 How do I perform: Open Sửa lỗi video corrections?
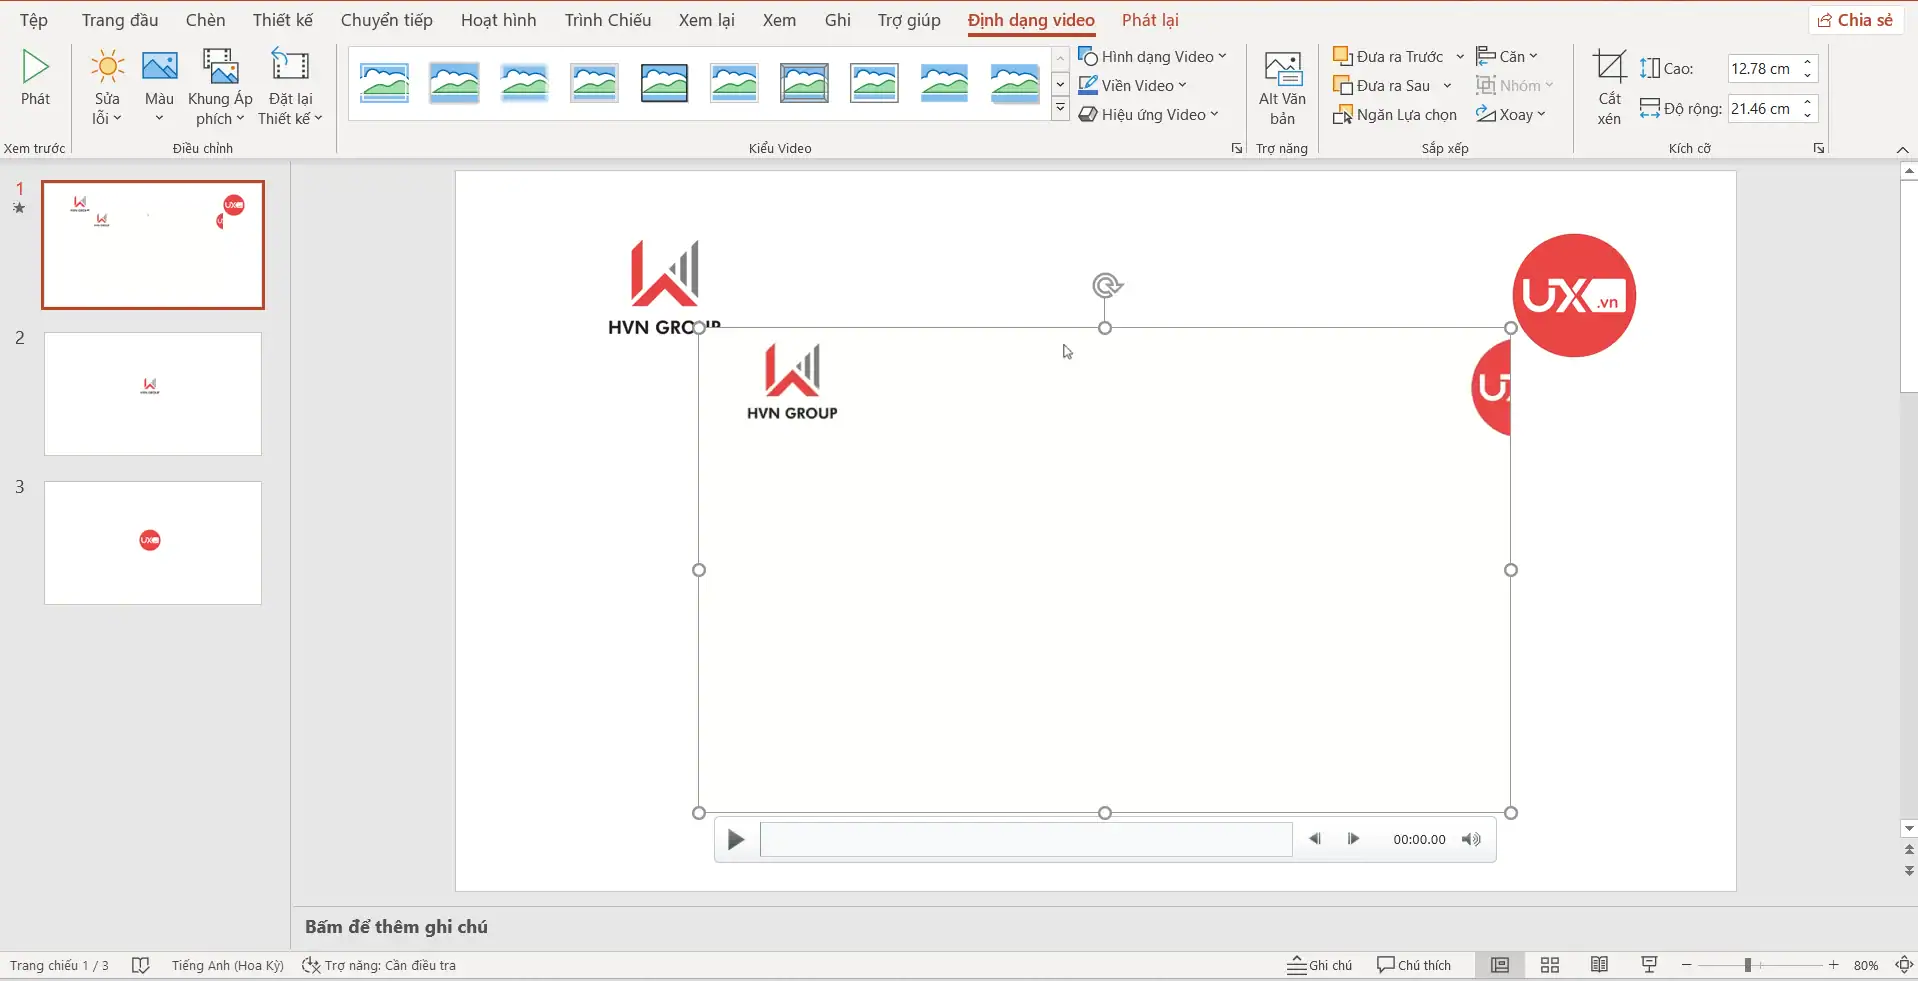point(107,88)
